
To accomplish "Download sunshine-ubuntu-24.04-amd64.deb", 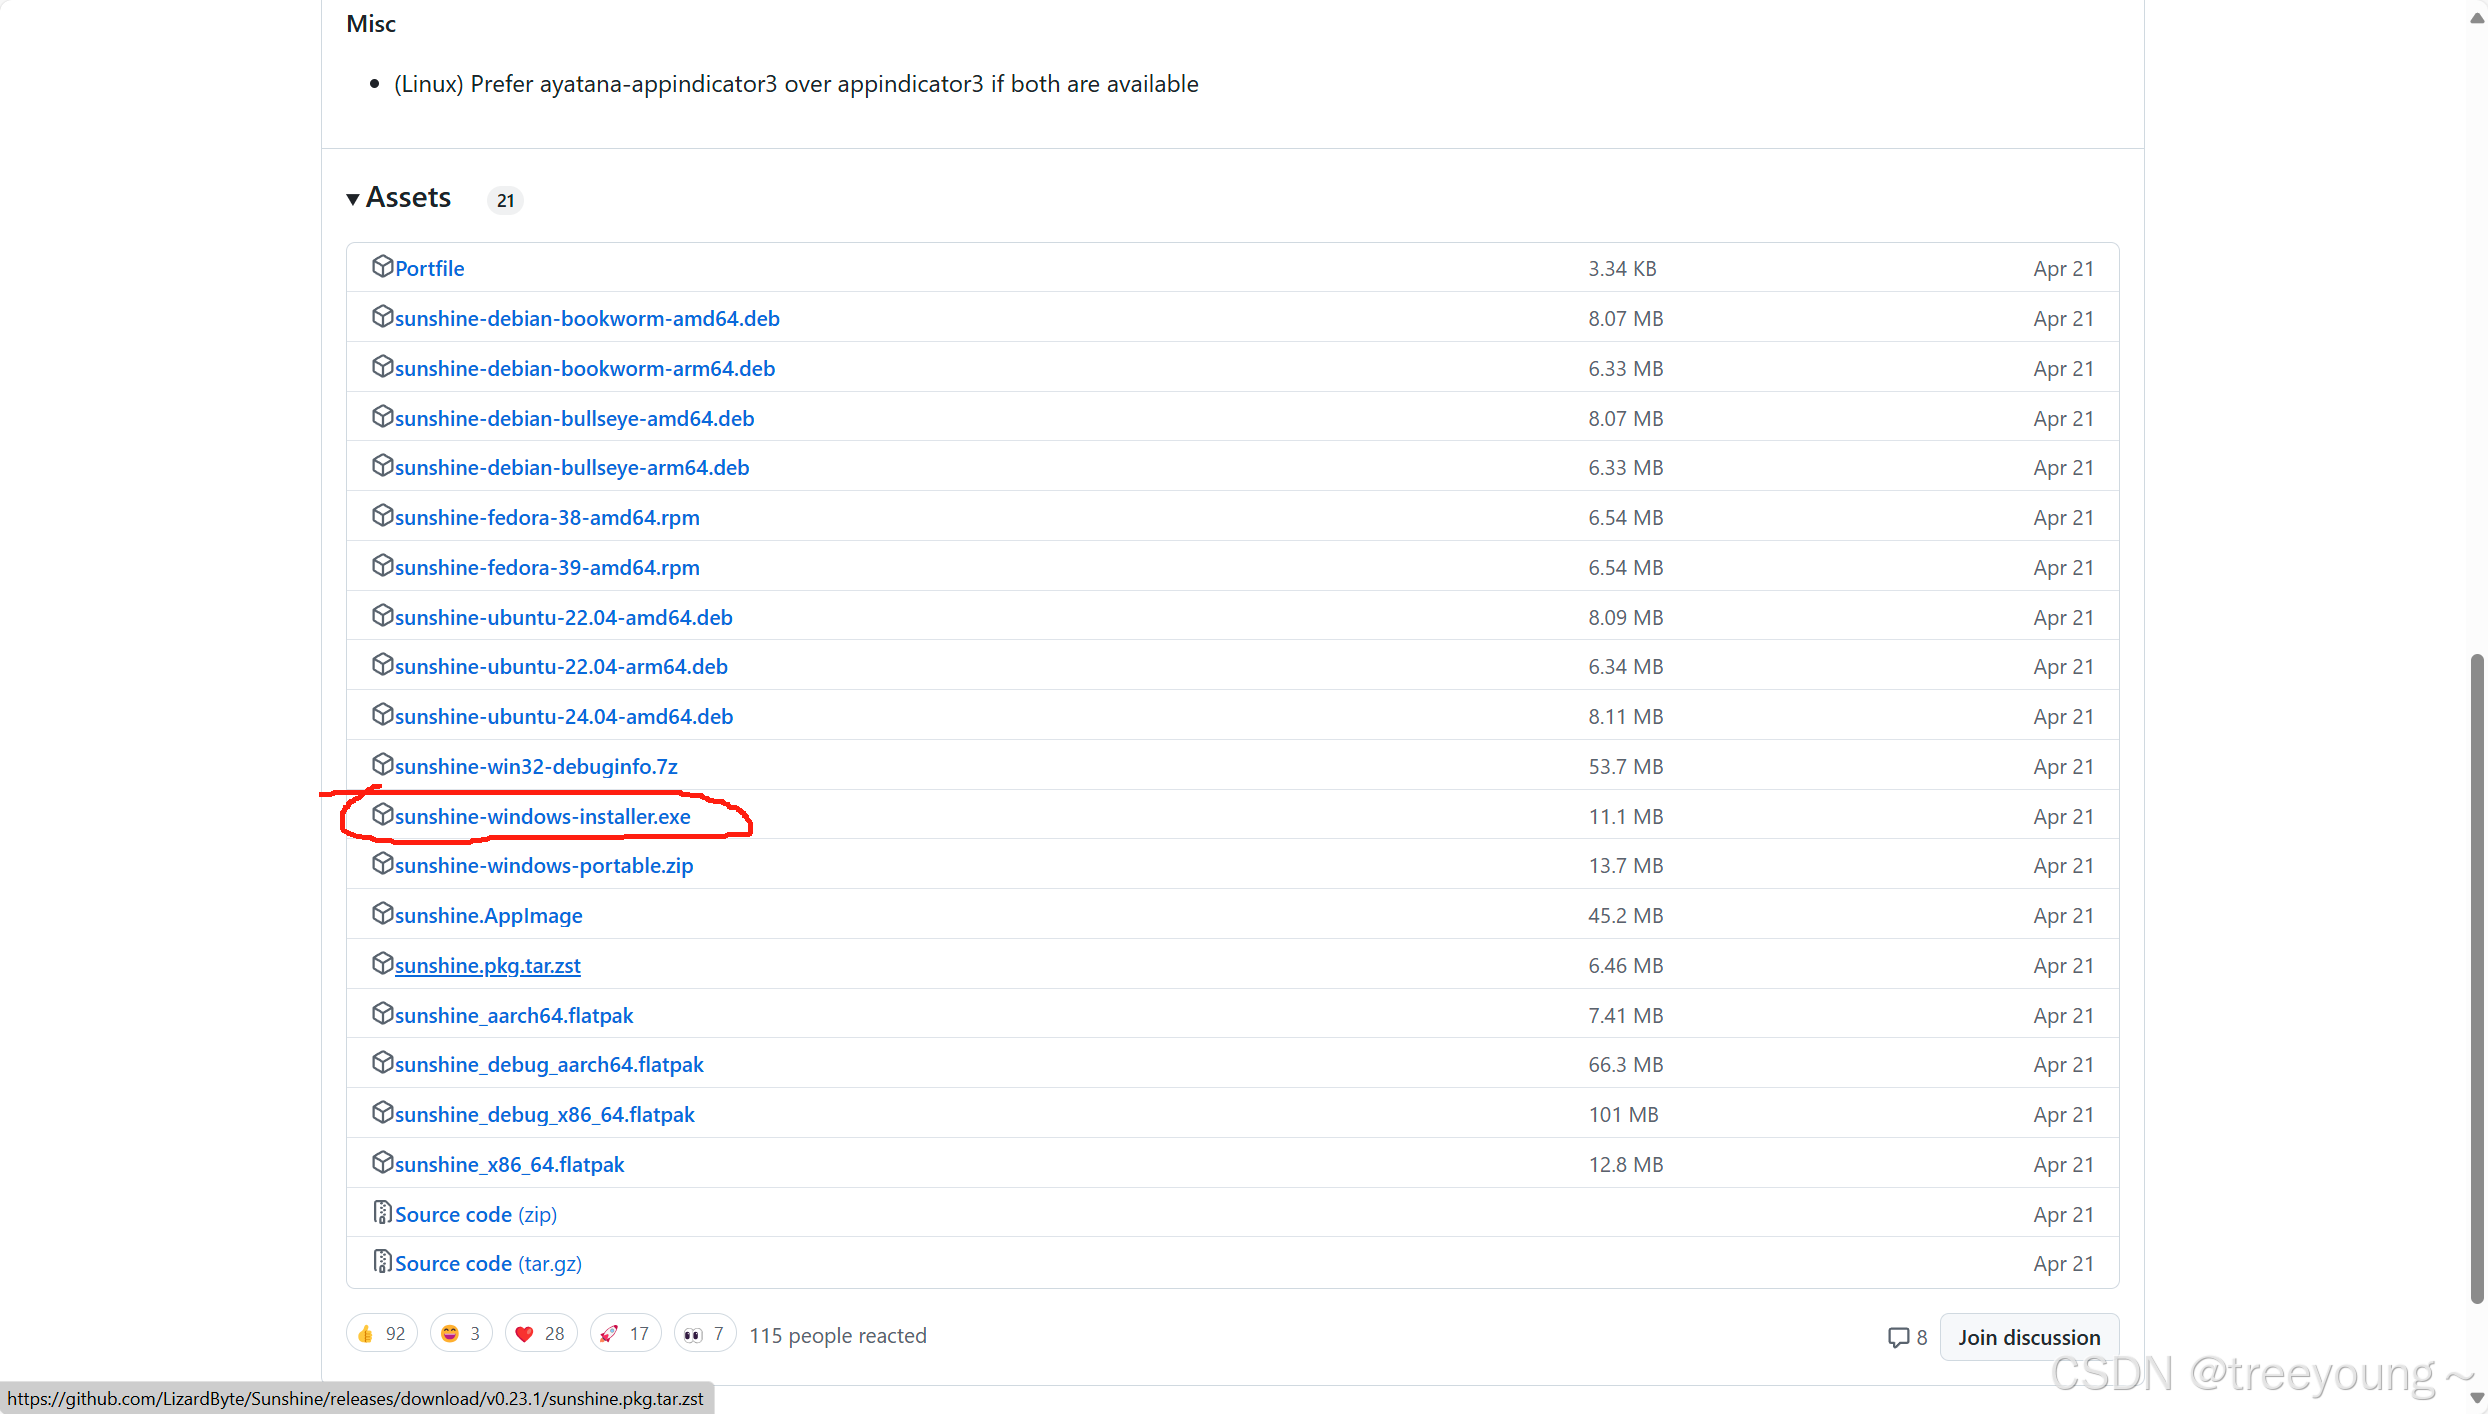I will click(563, 717).
